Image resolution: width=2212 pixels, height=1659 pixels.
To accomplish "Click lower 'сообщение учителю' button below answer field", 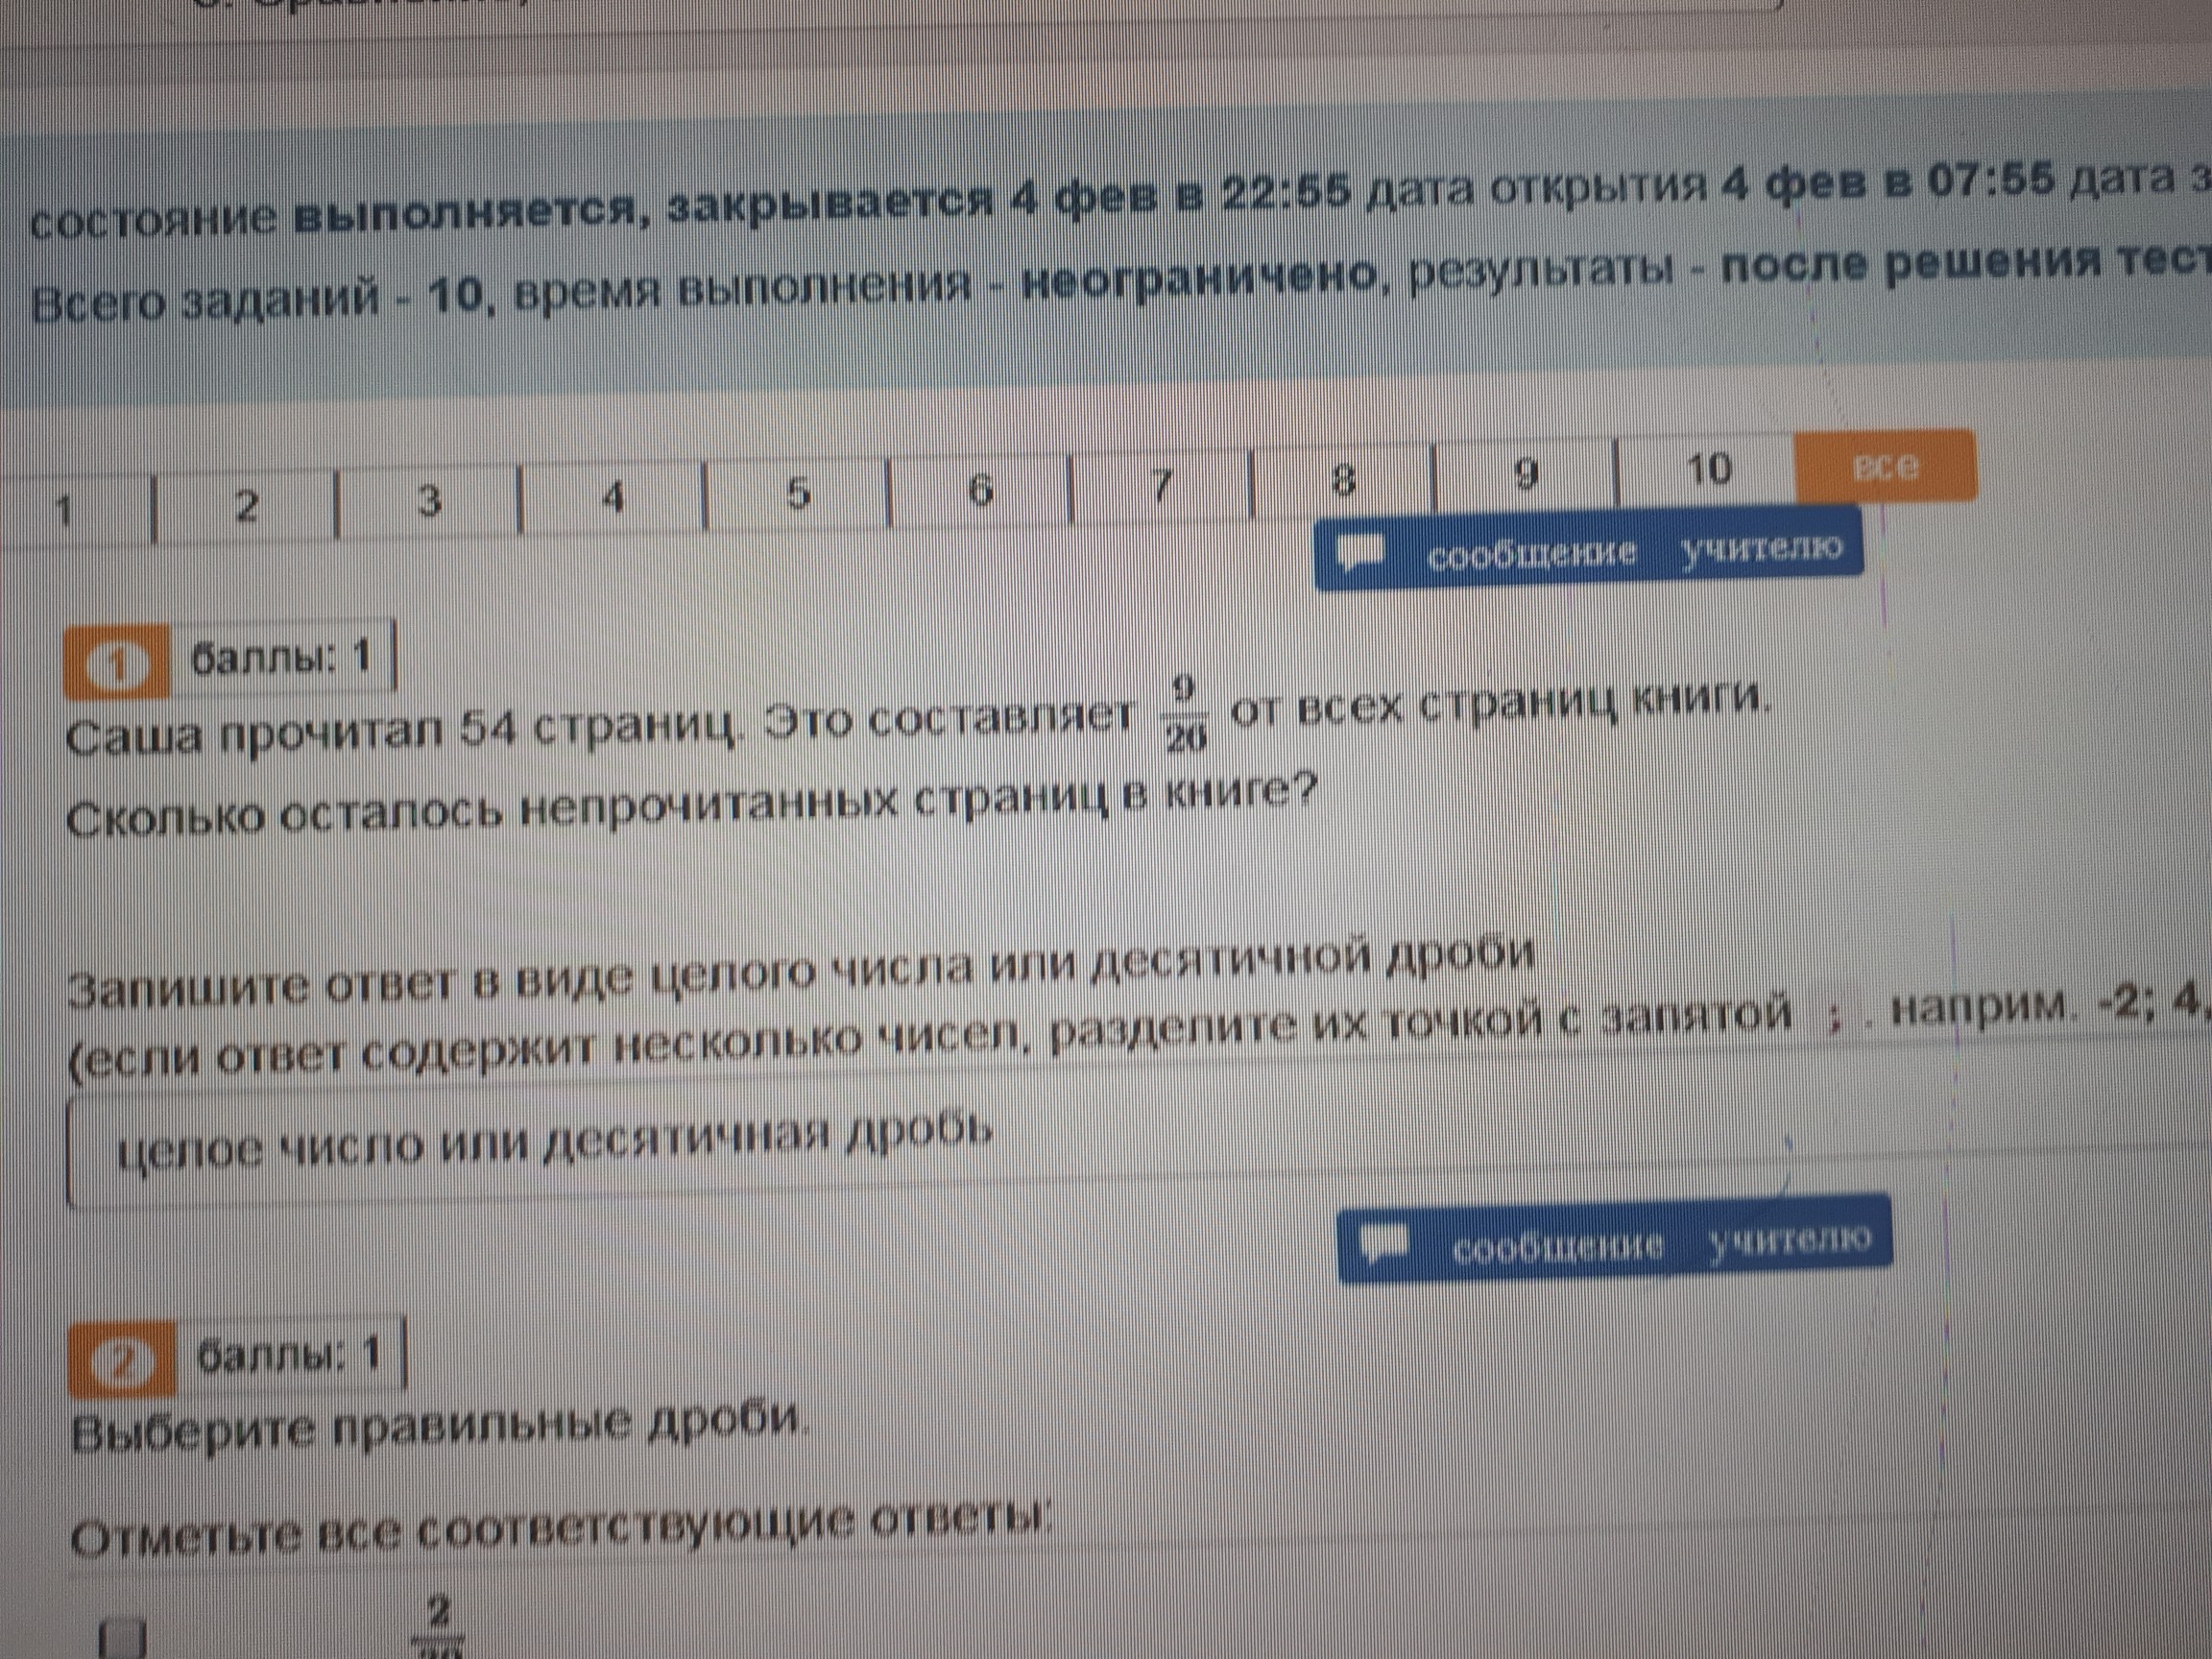I will point(1614,1239).
